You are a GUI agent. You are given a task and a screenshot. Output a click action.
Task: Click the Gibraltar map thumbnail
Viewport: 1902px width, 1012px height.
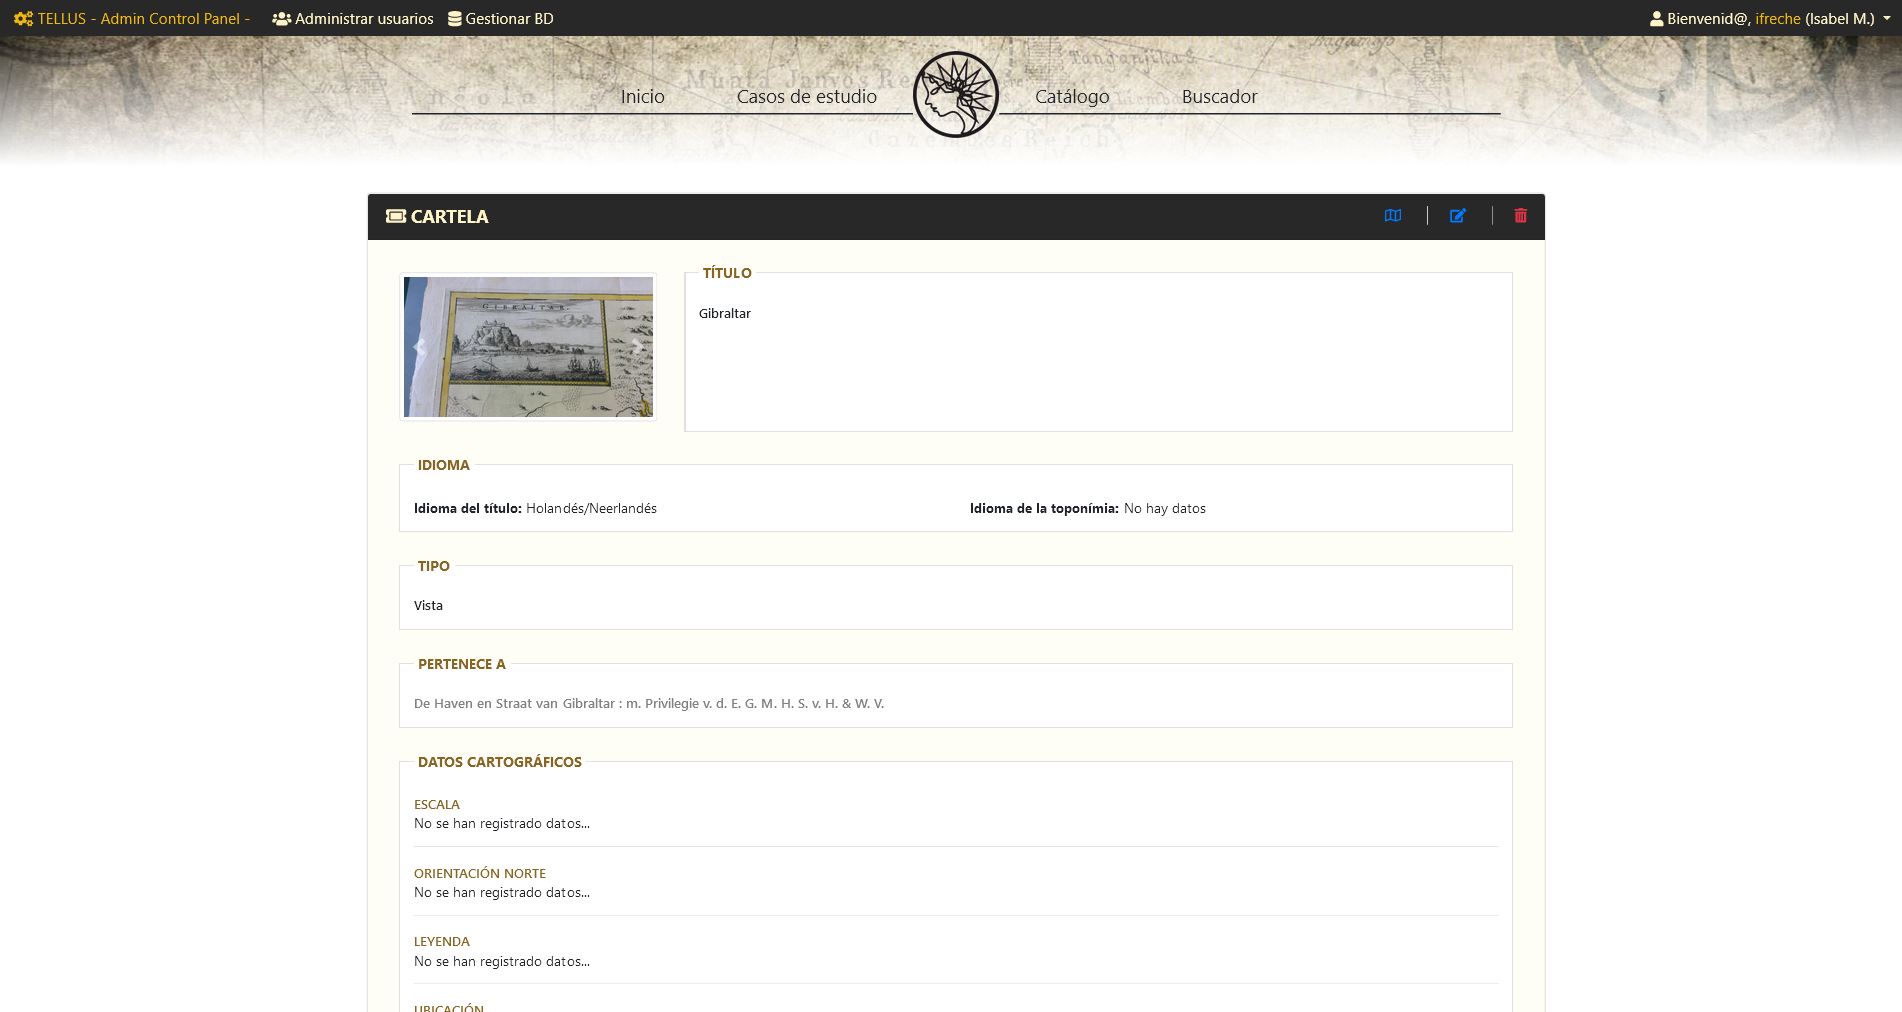coord(528,346)
